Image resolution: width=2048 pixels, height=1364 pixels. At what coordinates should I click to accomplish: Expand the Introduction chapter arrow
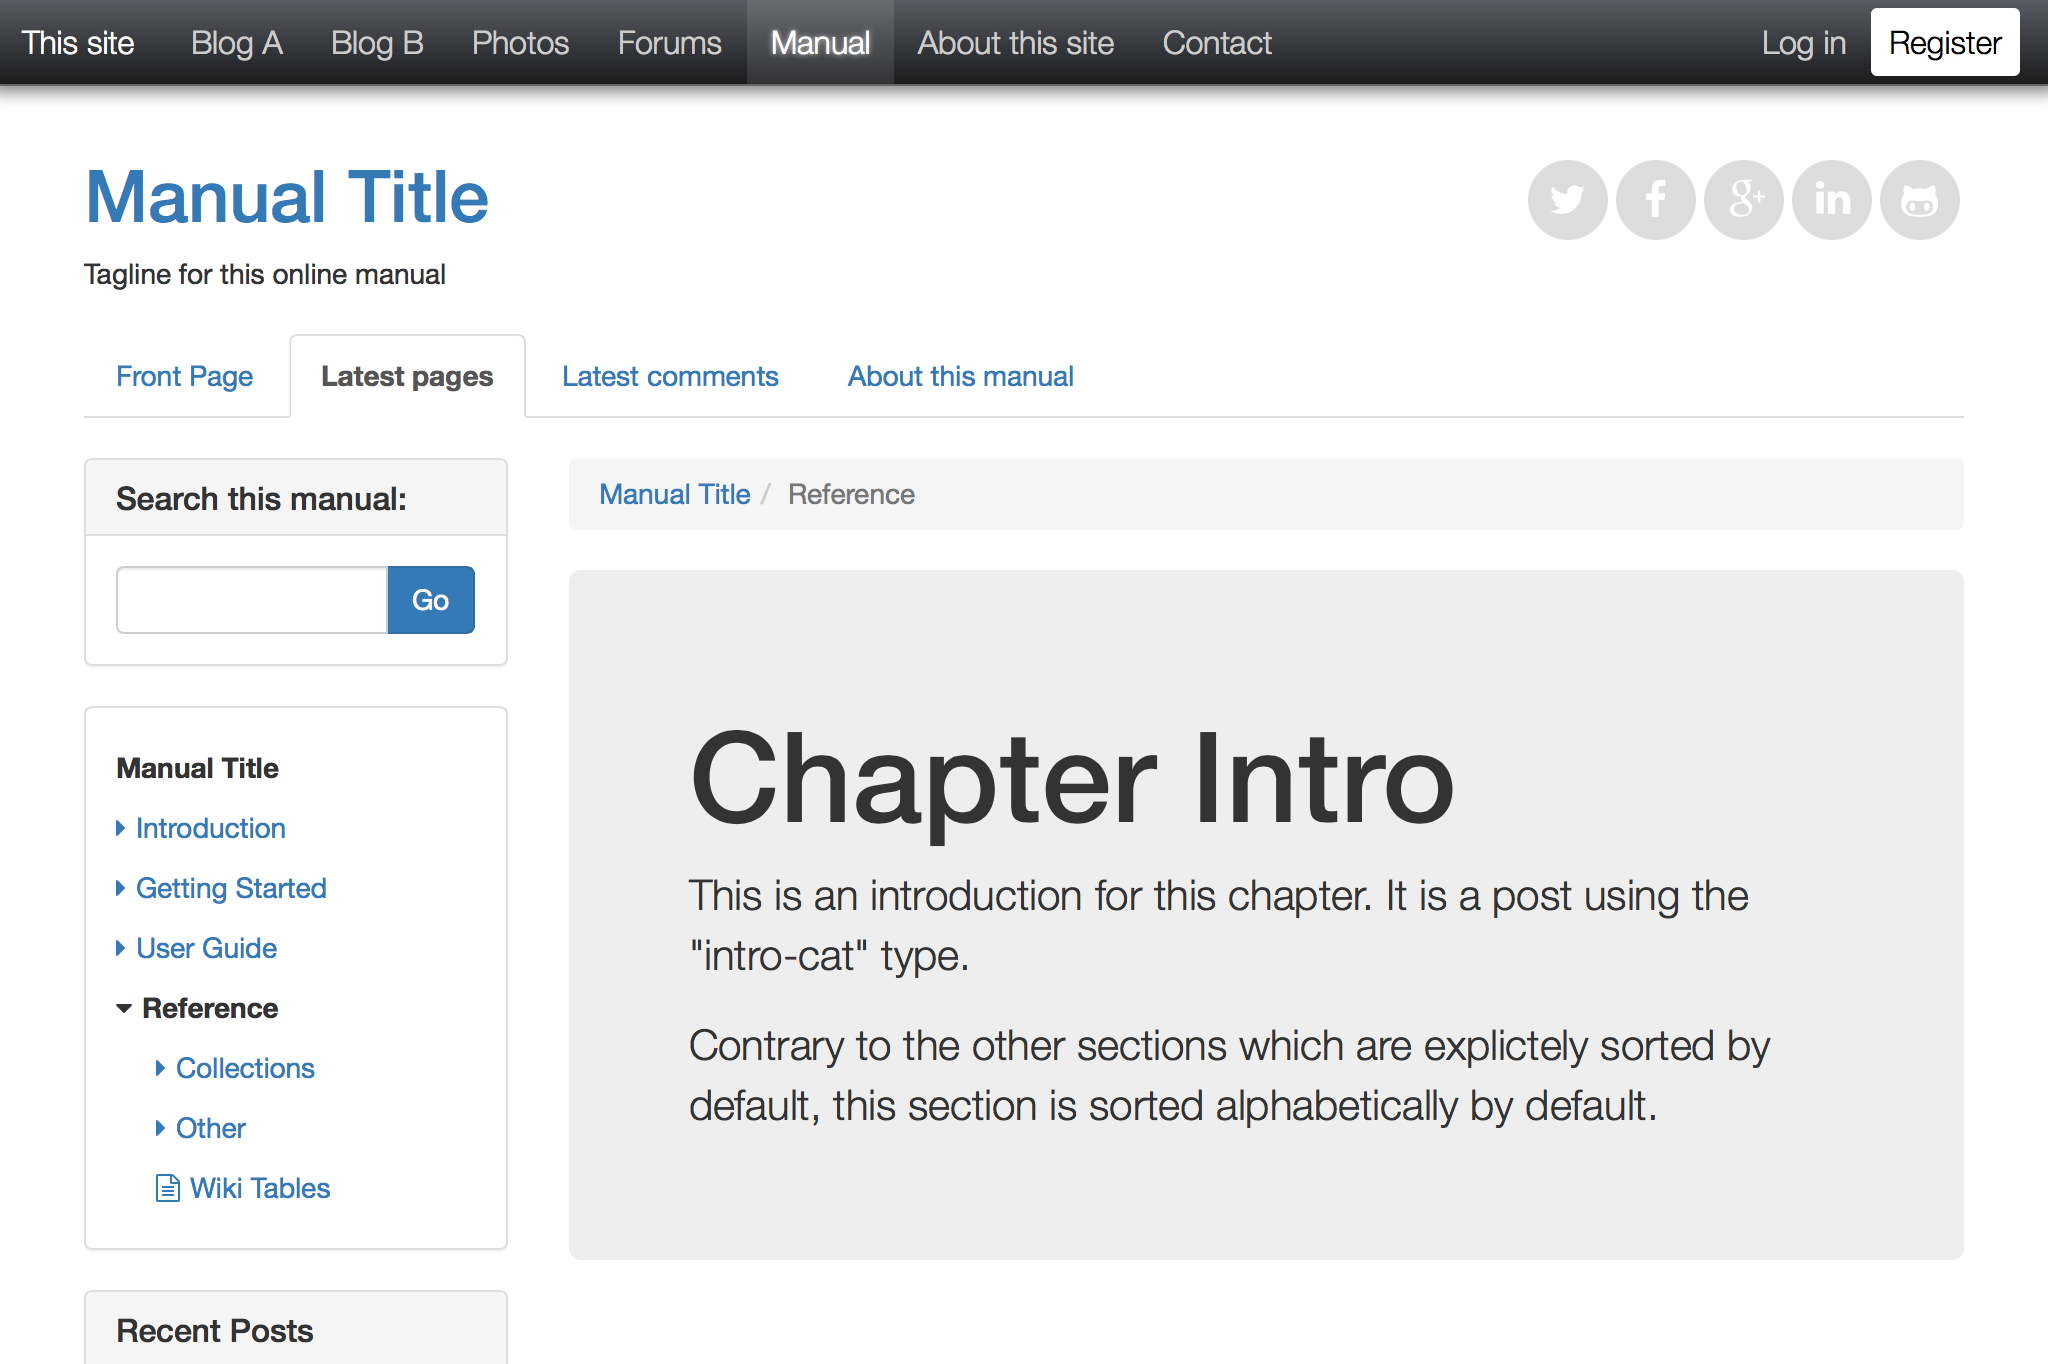121,828
